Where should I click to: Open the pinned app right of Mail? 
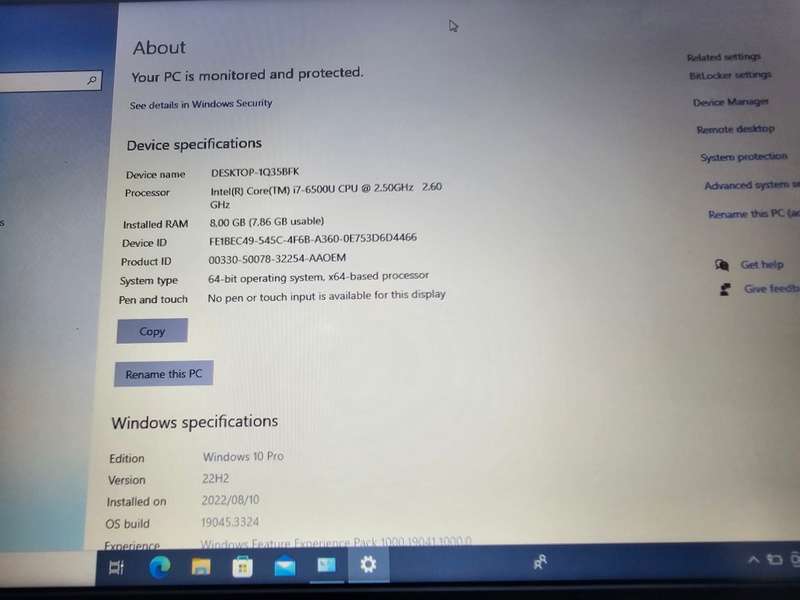point(327,565)
